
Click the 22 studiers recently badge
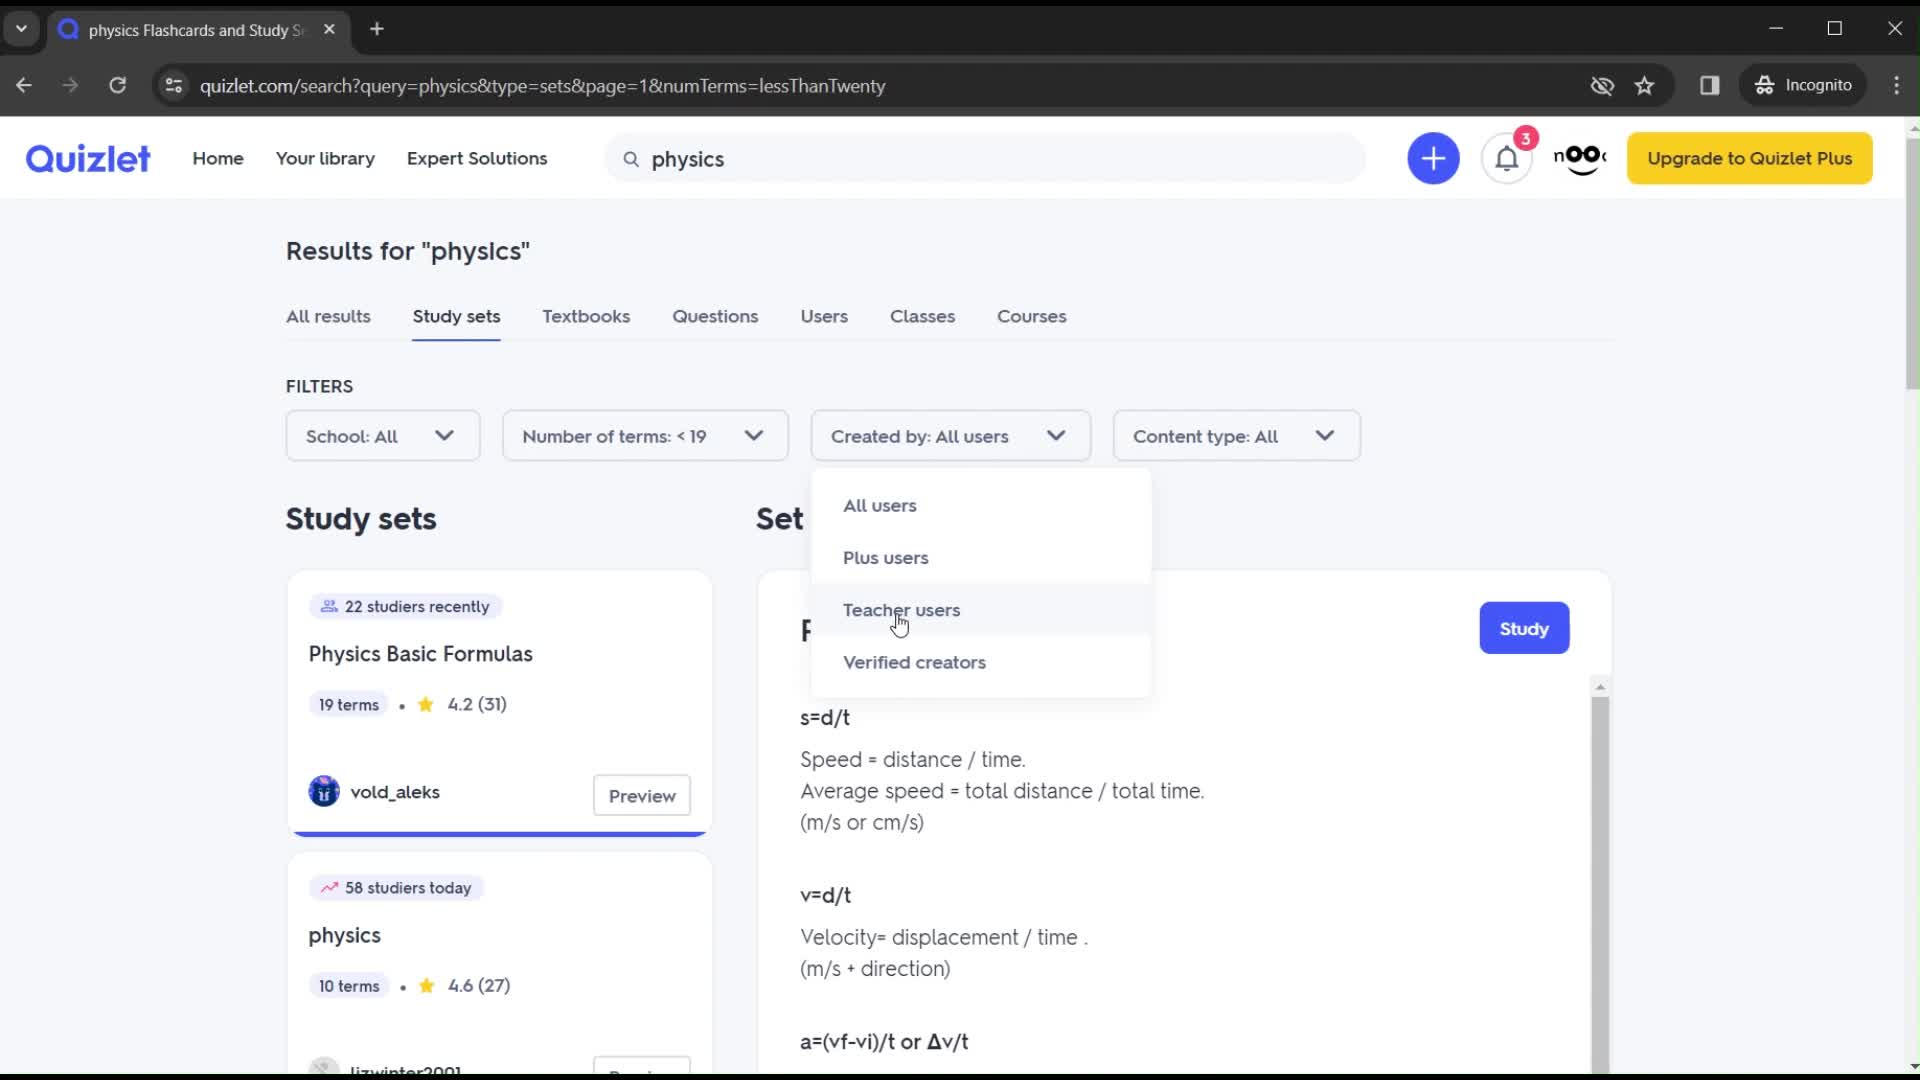(x=405, y=606)
